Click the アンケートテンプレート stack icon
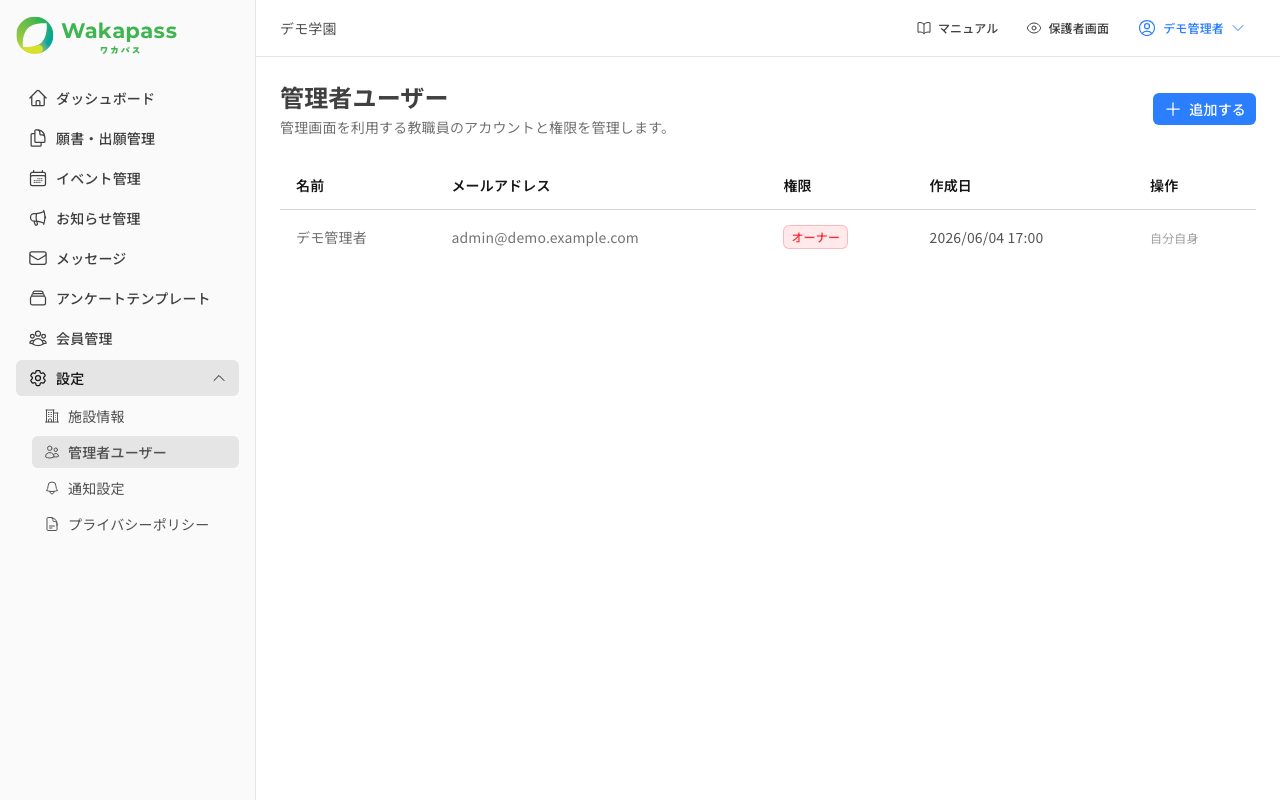The width and height of the screenshot is (1280, 800). click(x=38, y=298)
